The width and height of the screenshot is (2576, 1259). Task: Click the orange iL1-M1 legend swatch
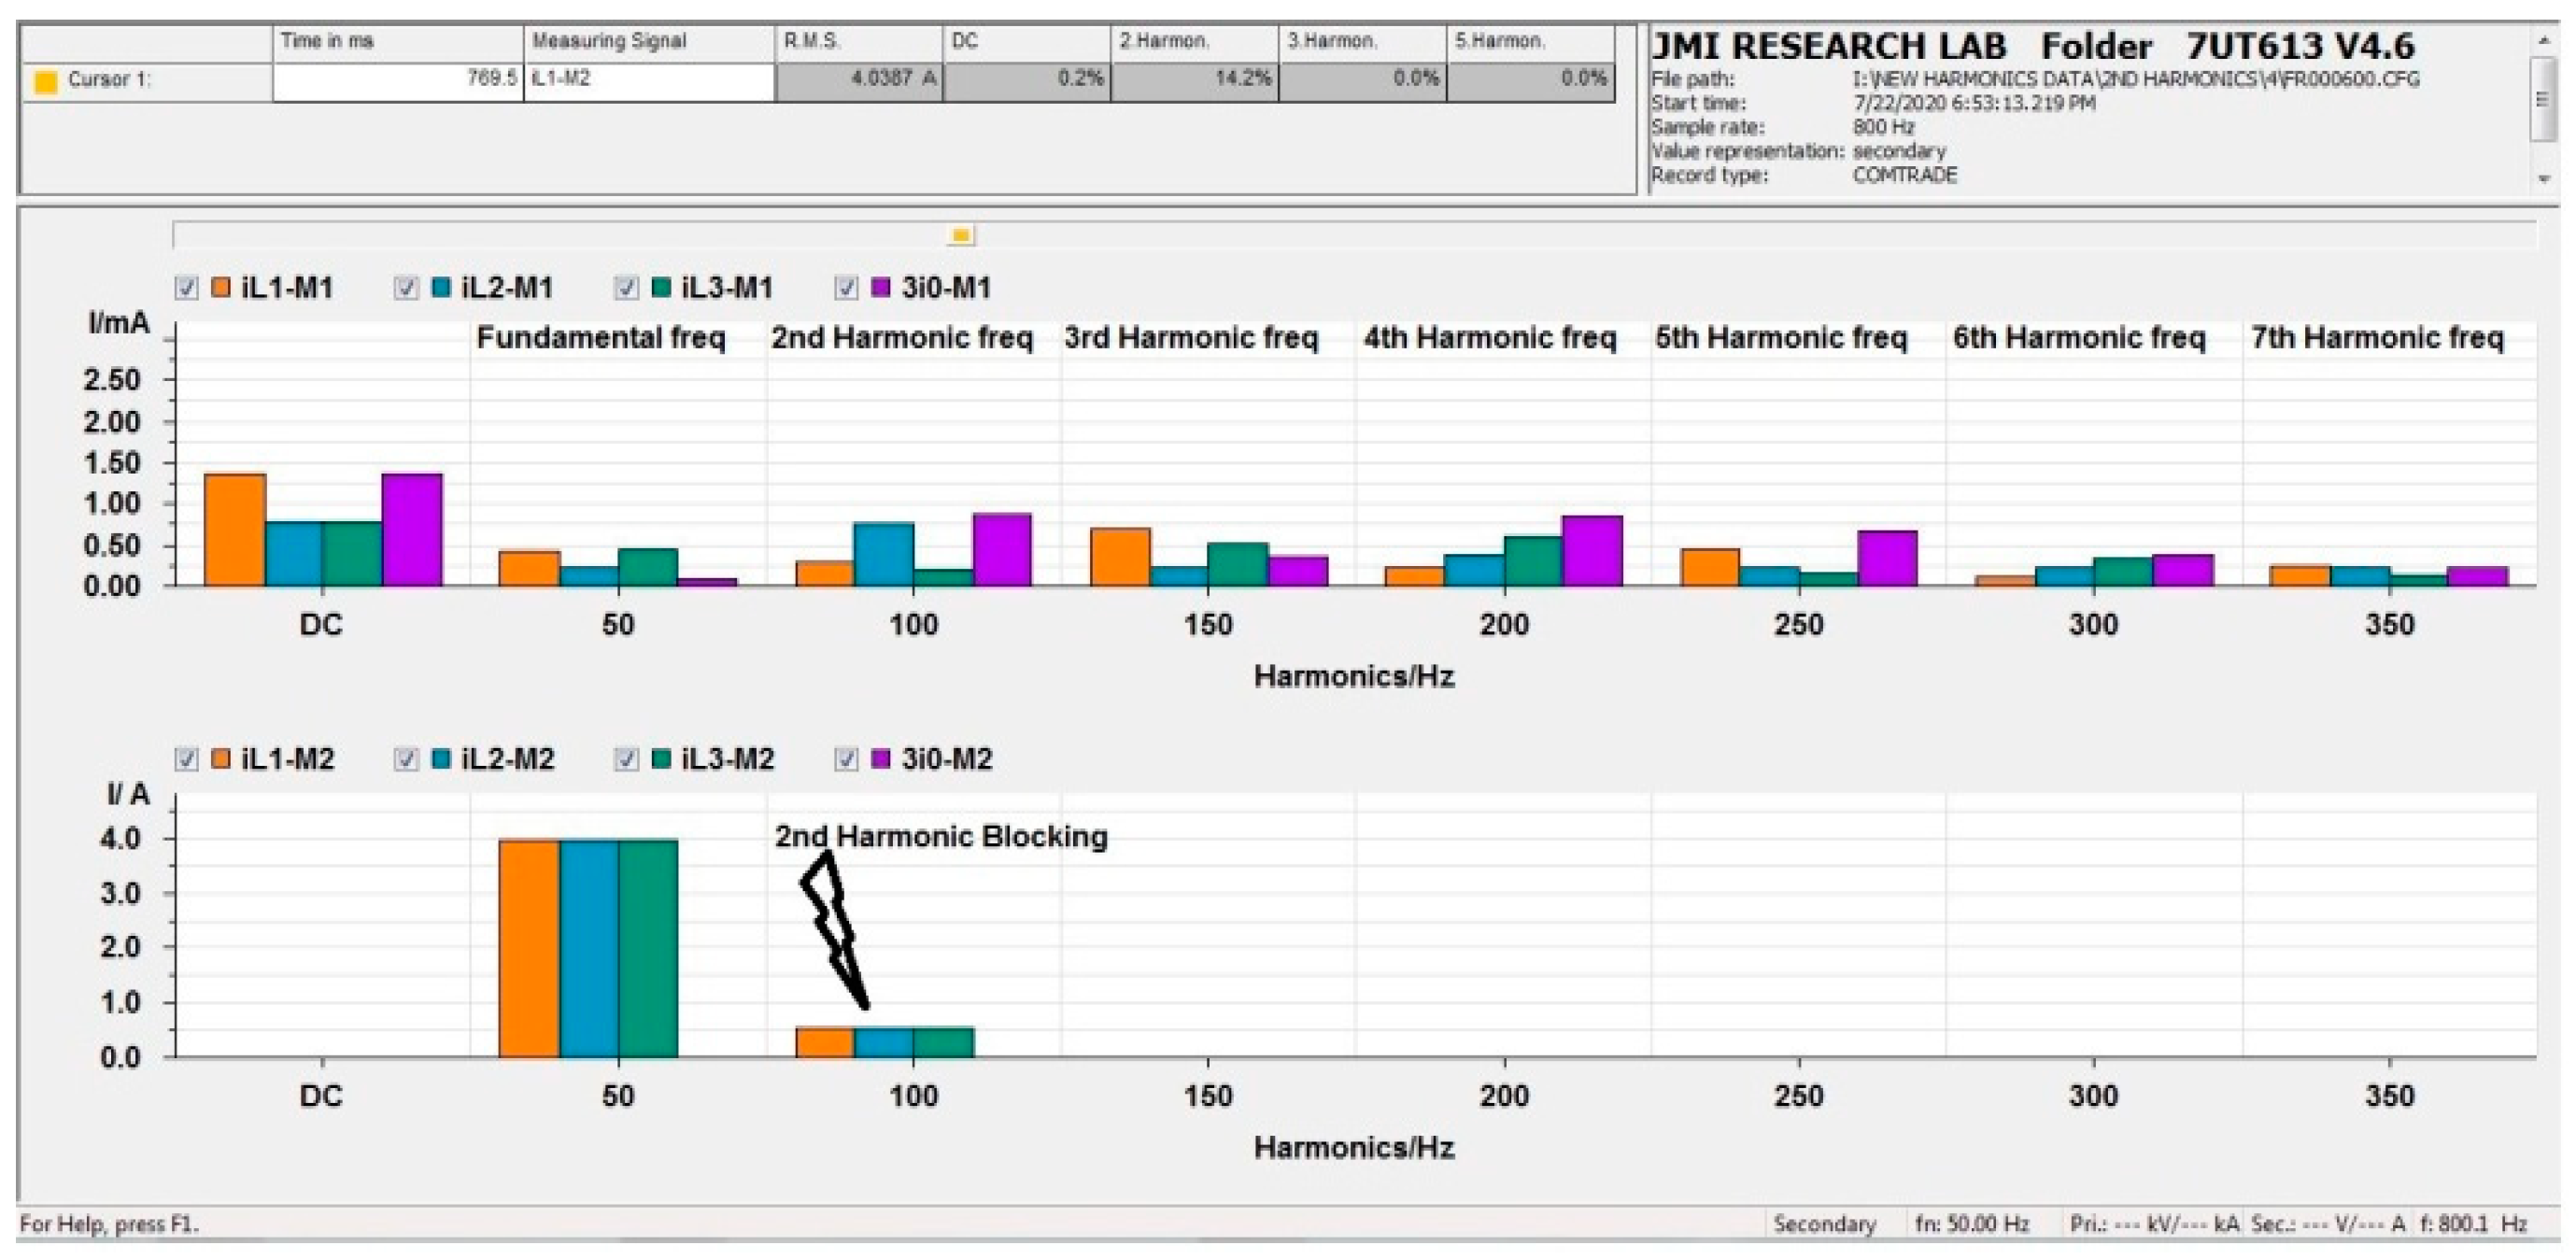pyautogui.click(x=221, y=288)
